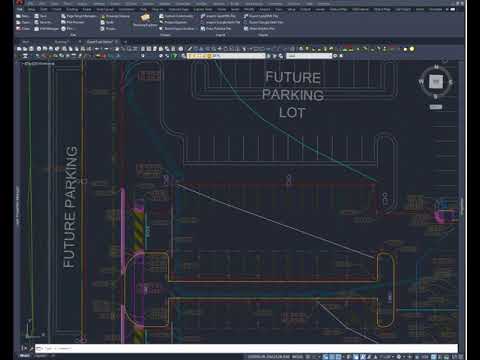Click New in the File ribbon panel
480x360 pixels.
coord(23,16)
